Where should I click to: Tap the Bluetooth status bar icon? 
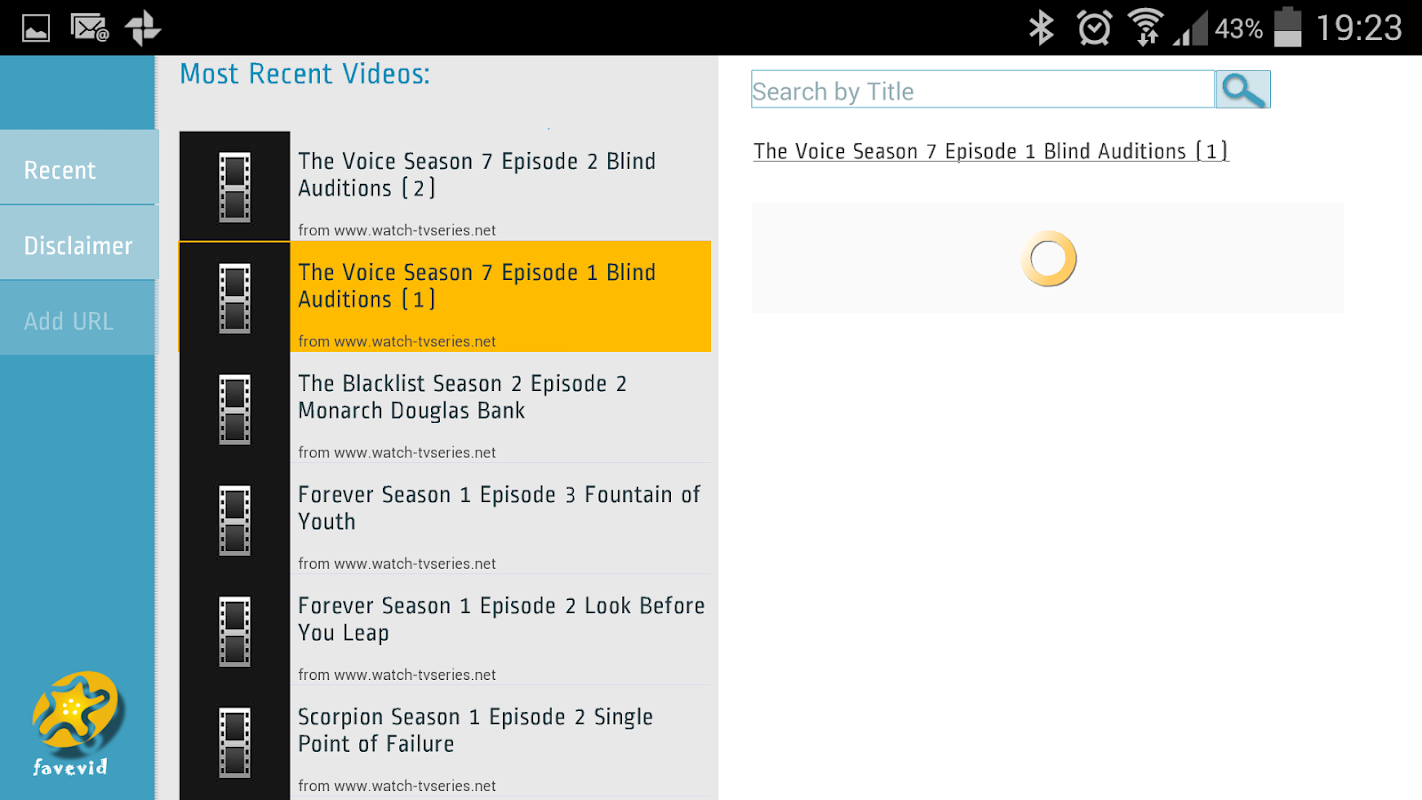1042,27
